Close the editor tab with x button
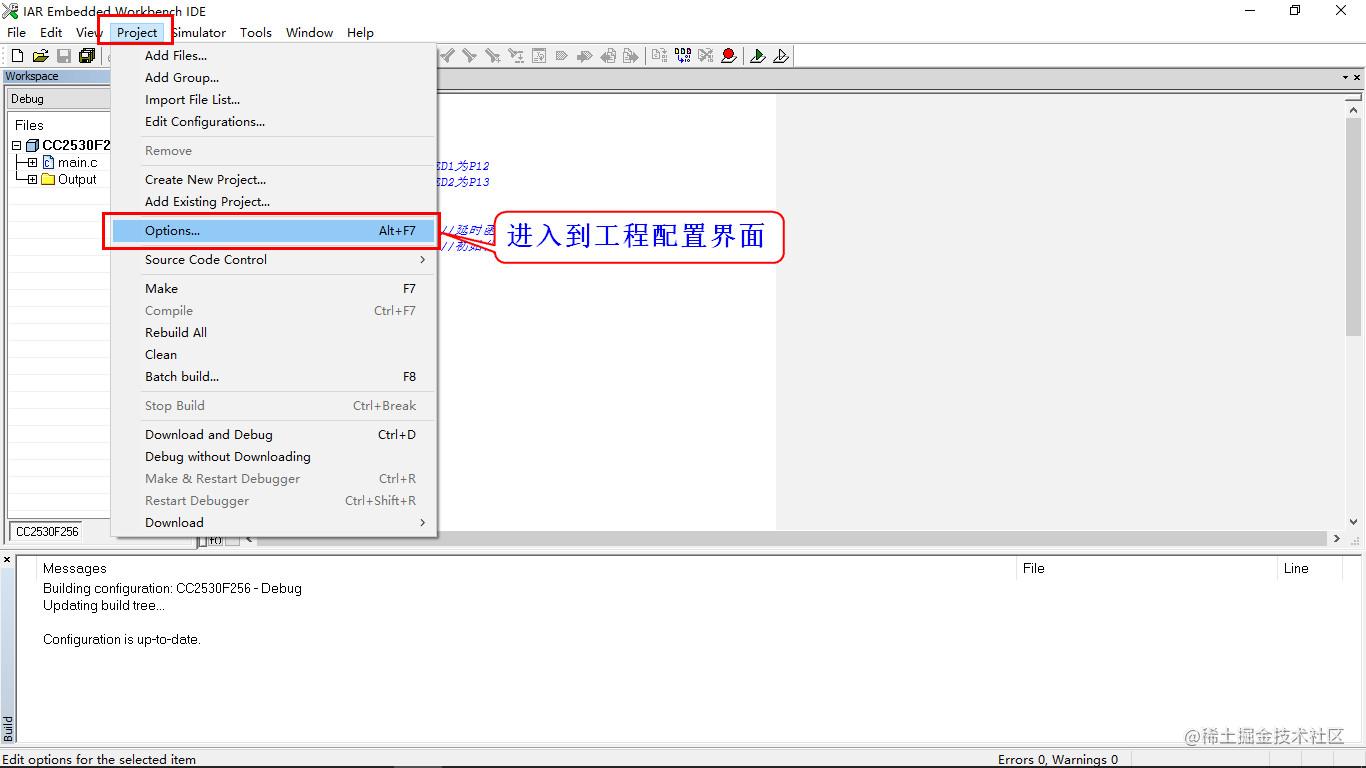Viewport: 1366px width, 768px height. click(x=1358, y=77)
